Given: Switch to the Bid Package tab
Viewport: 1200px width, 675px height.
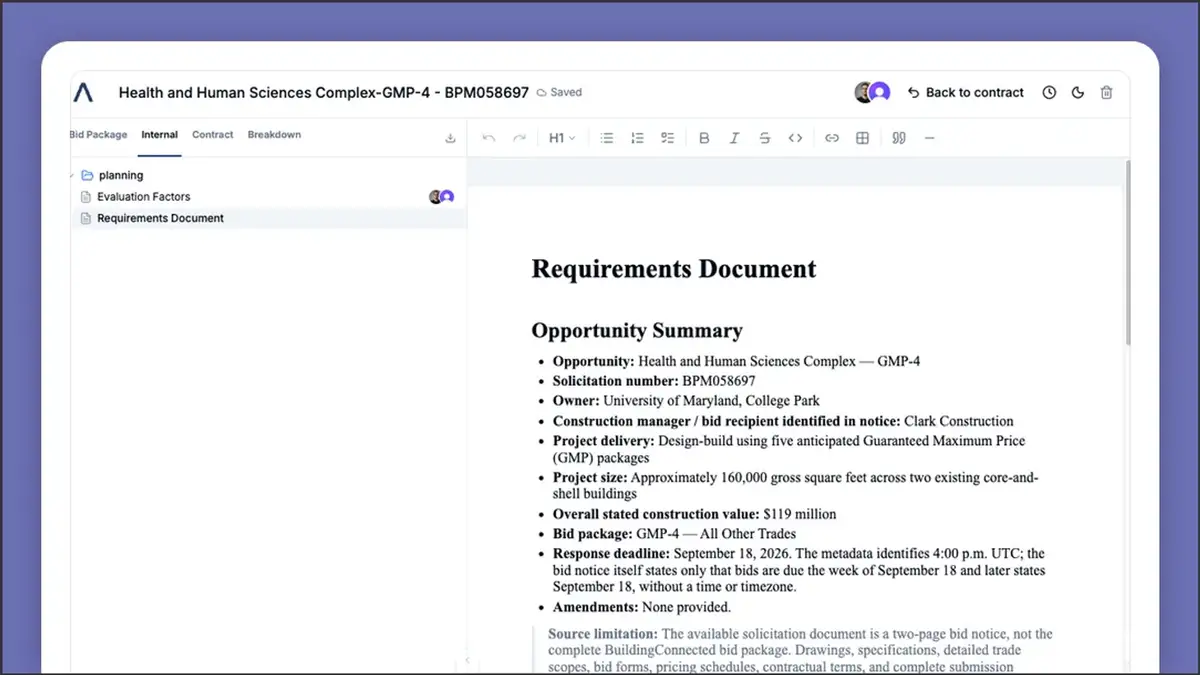Looking at the screenshot, I should tap(98, 134).
